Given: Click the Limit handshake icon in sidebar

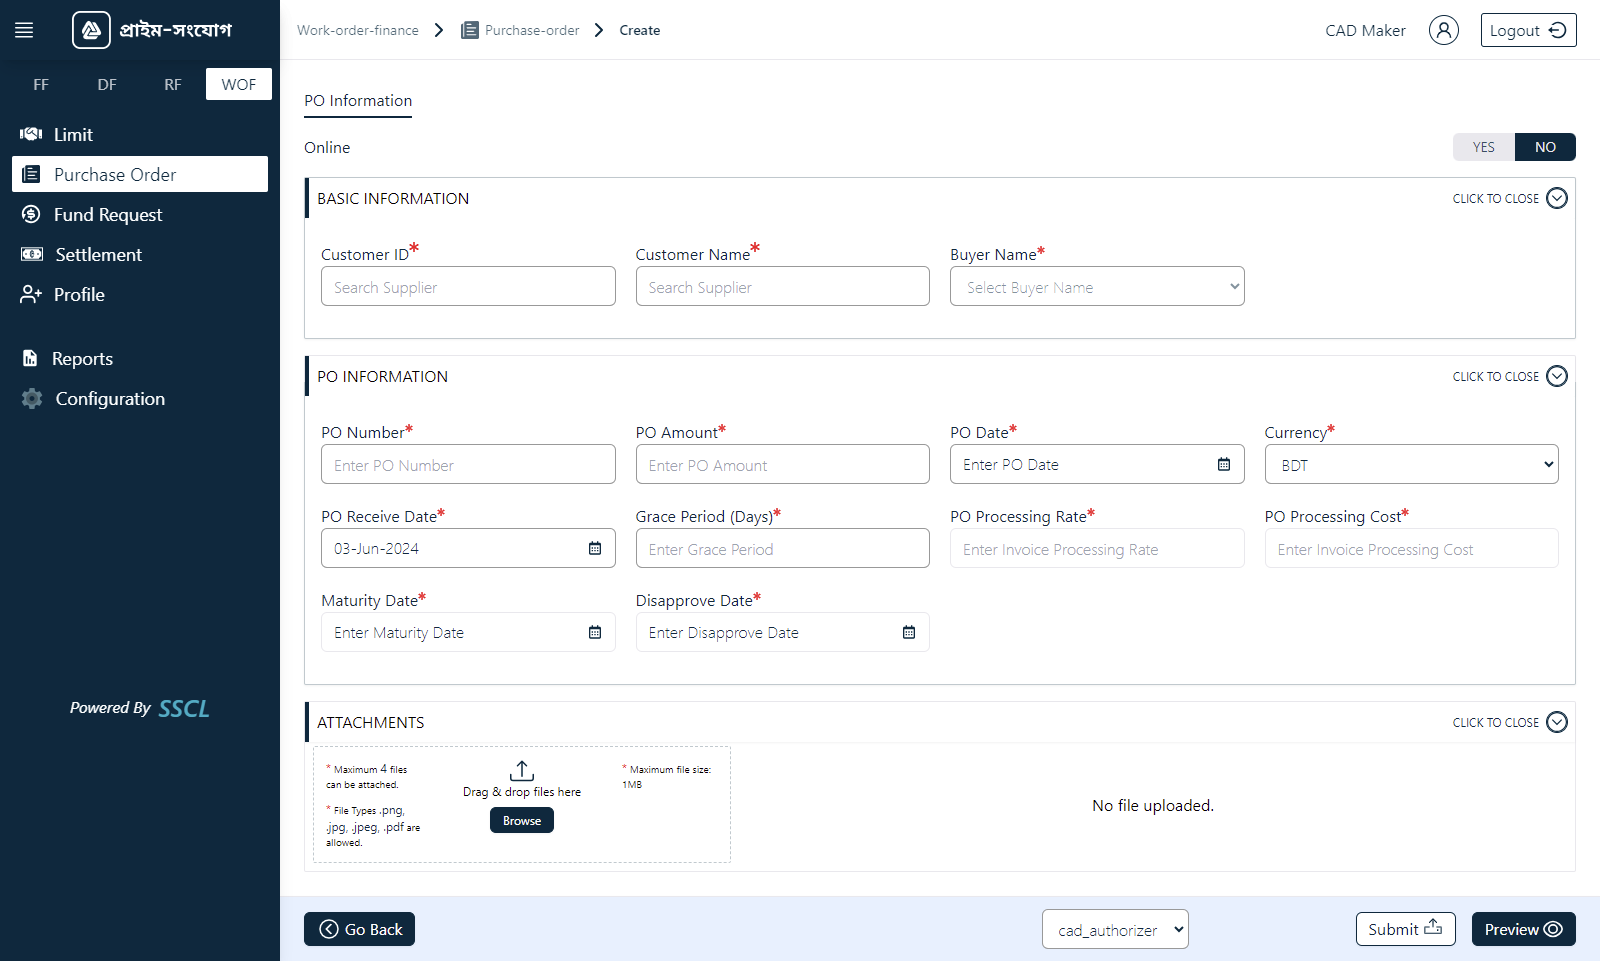Looking at the screenshot, I should [31, 134].
